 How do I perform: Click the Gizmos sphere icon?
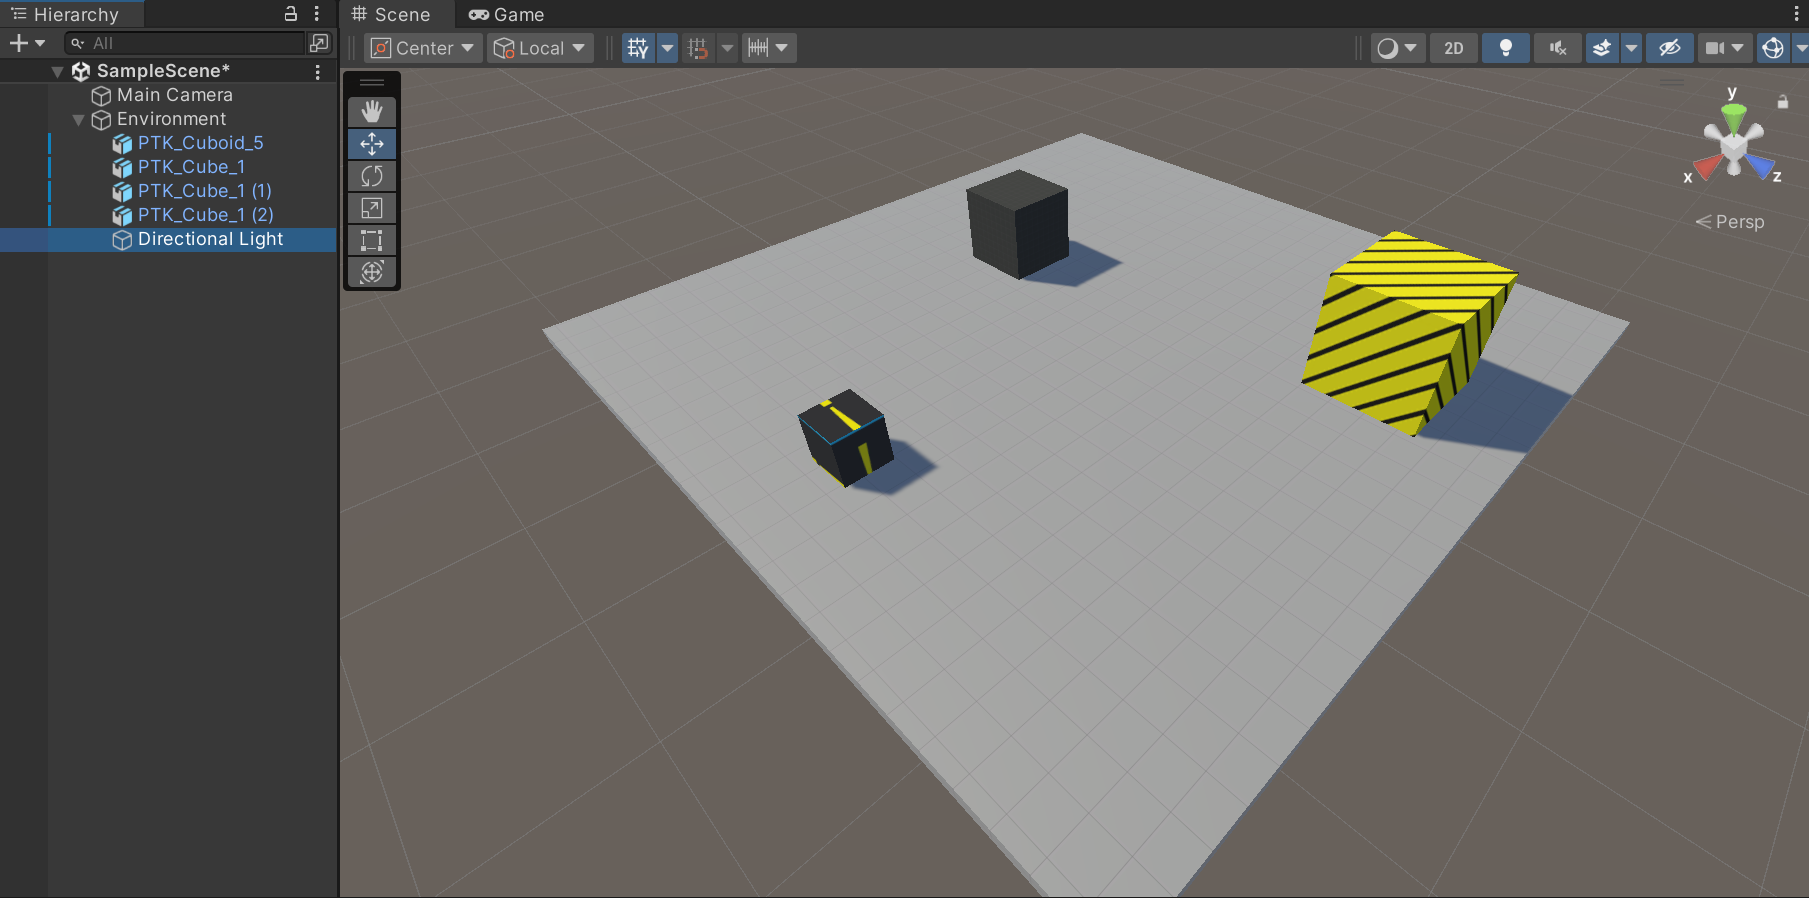(x=1773, y=48)
